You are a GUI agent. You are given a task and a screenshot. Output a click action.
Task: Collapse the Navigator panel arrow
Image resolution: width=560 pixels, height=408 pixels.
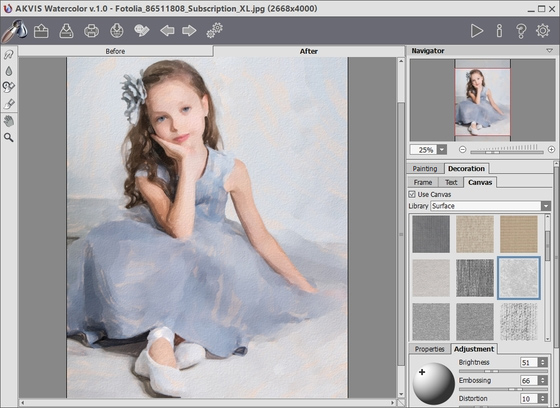550,51
